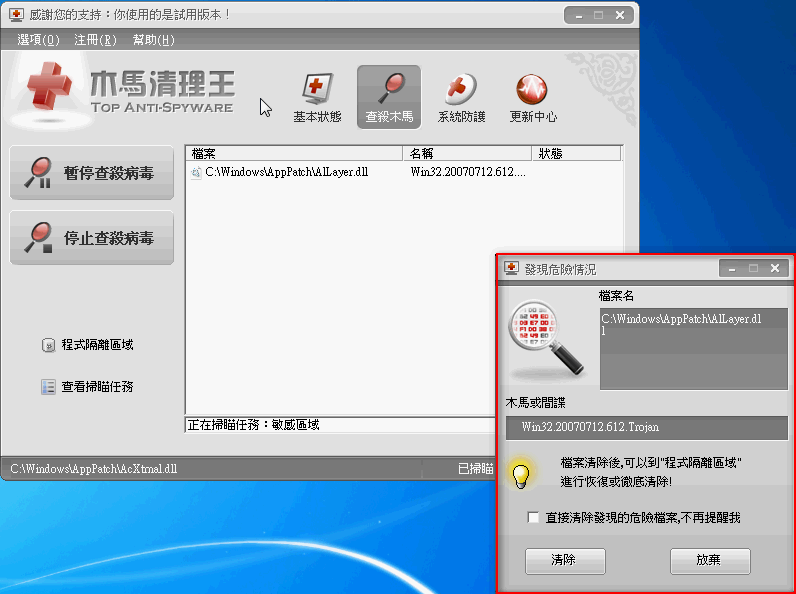The image size is (796, 594).
Task: Open the 幫助(H) menu
Action: (153, 40)
